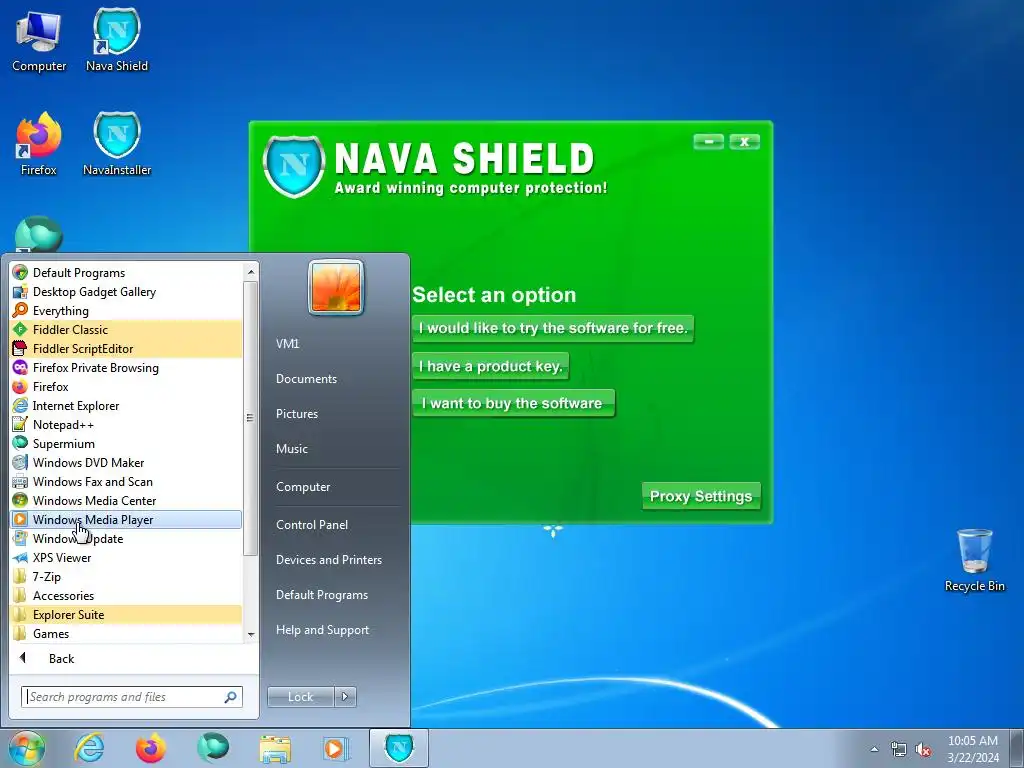Expand the Explorer Suite folder

coord(127,615)
